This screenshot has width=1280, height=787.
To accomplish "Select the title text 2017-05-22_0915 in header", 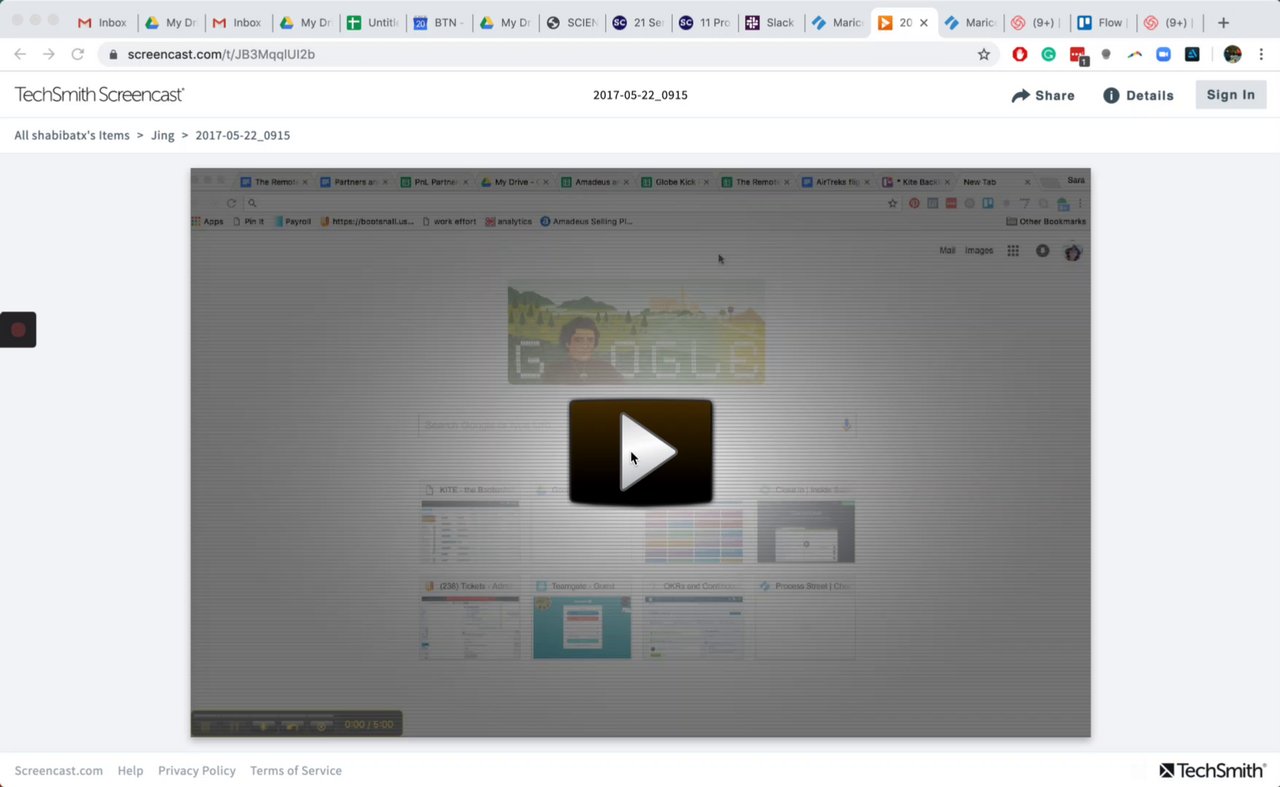I will click(x=640, y=95).
